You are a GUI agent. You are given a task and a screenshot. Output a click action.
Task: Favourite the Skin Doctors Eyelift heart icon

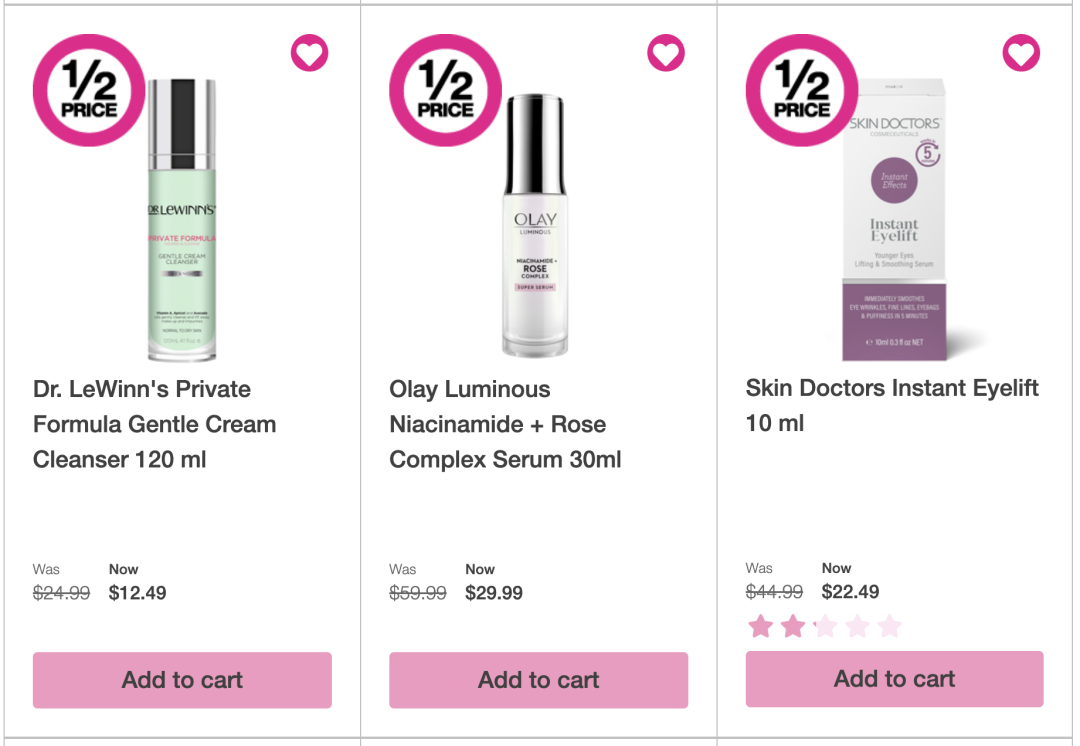coord(1021,53)
